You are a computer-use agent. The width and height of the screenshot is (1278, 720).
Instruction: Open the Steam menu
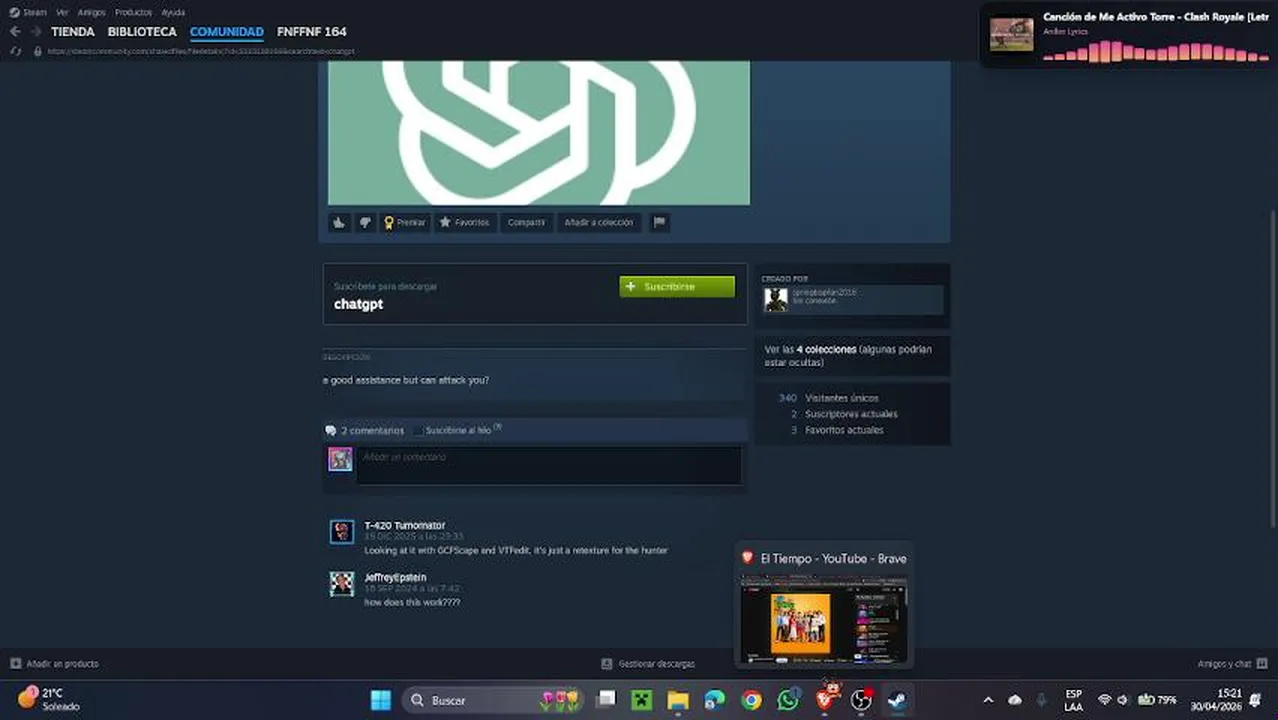pyautogui.click(x=28, y=12)
